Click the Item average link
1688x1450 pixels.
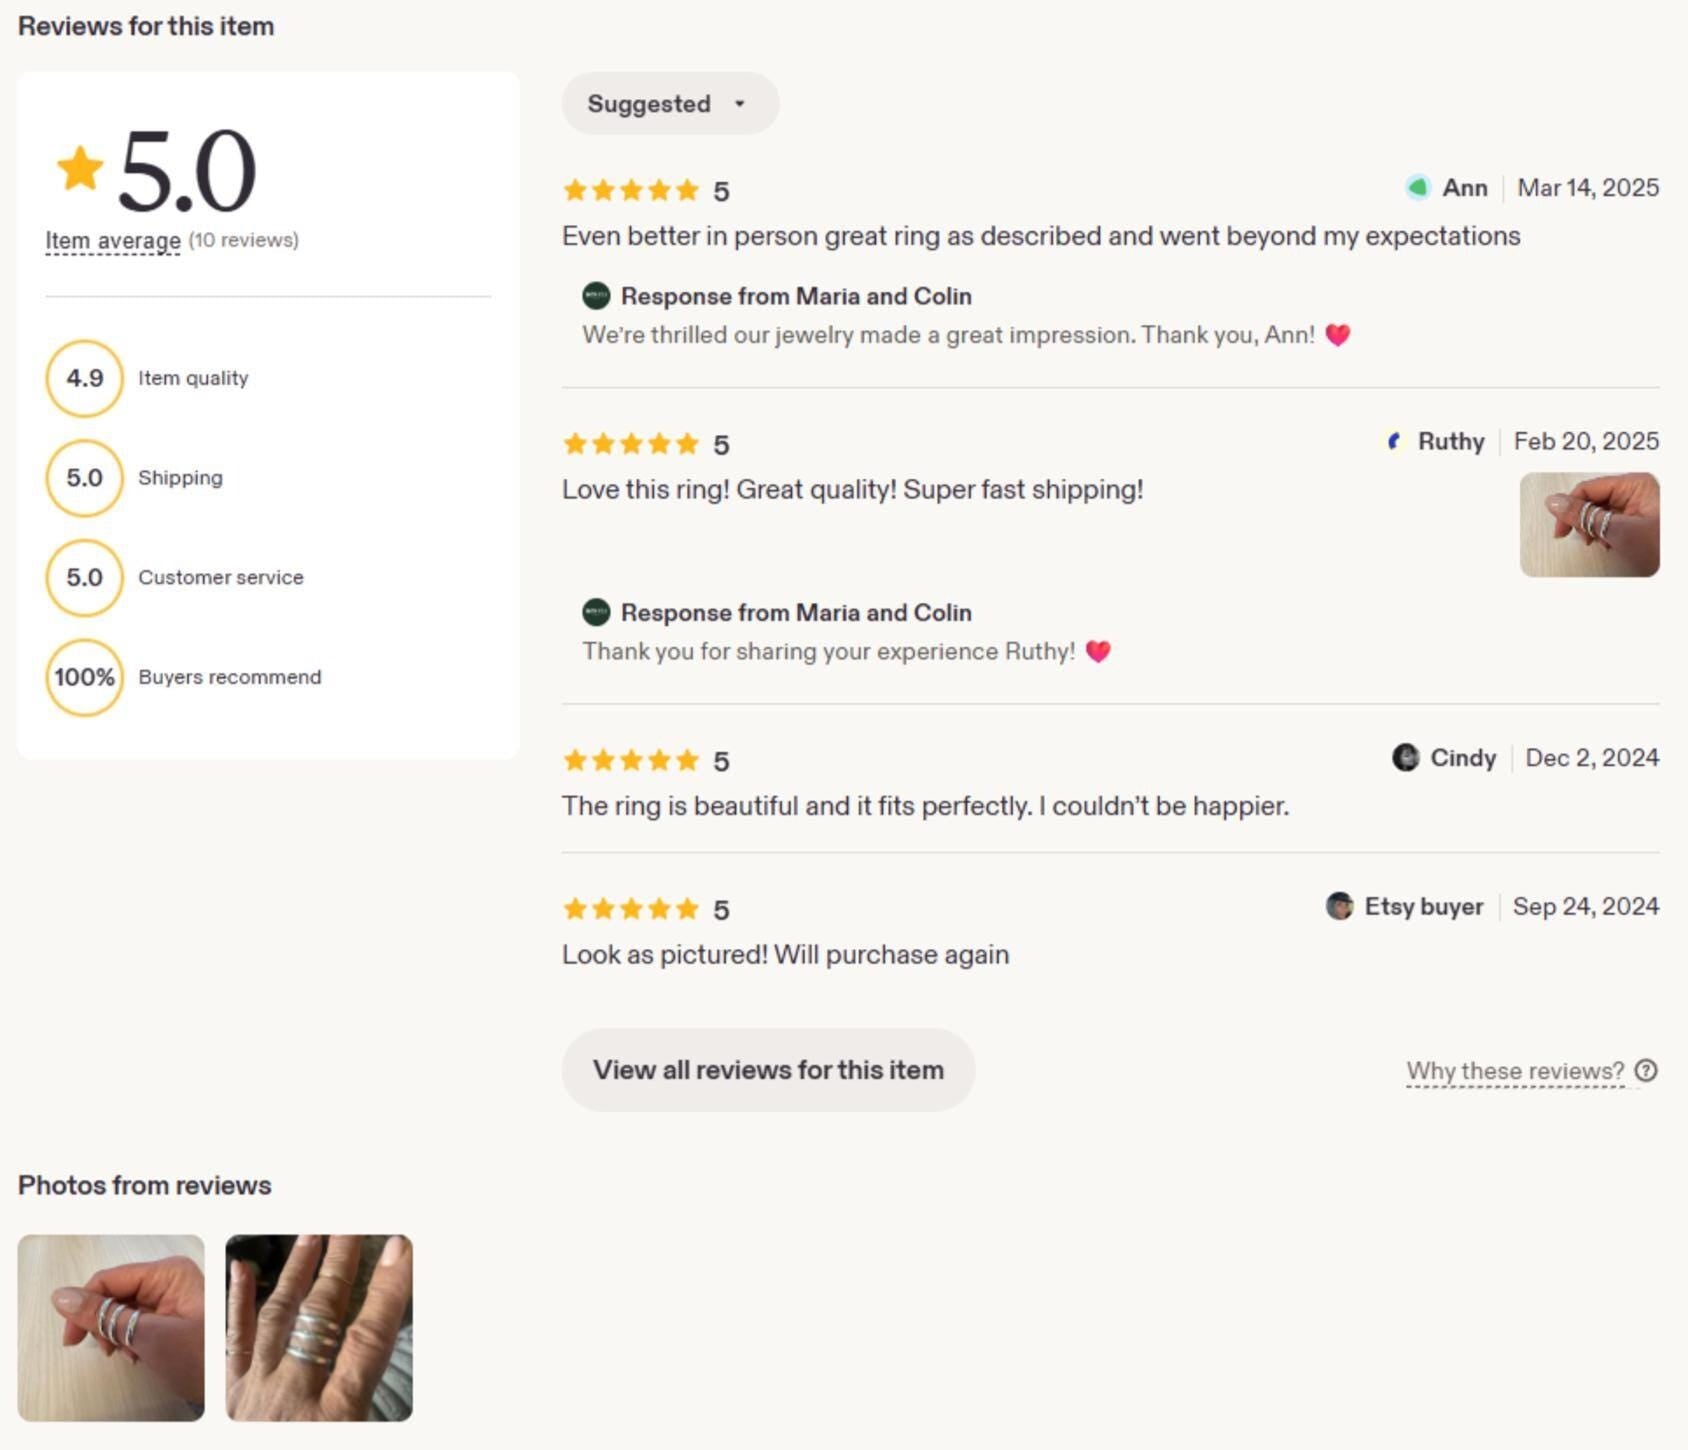113,241
